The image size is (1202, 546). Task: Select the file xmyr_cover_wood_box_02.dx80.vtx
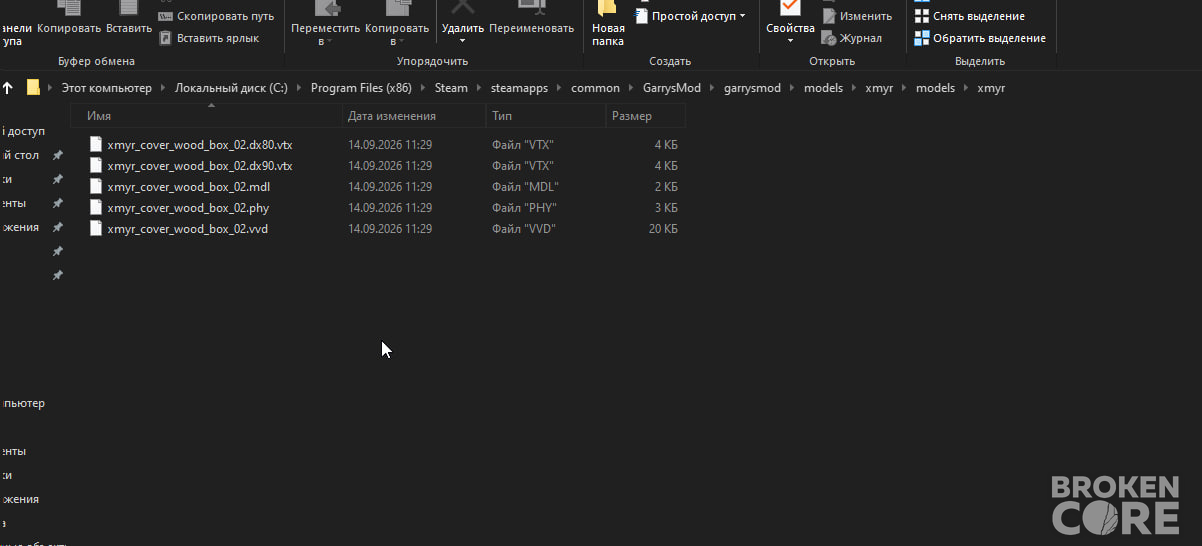[x=200, y=144]
